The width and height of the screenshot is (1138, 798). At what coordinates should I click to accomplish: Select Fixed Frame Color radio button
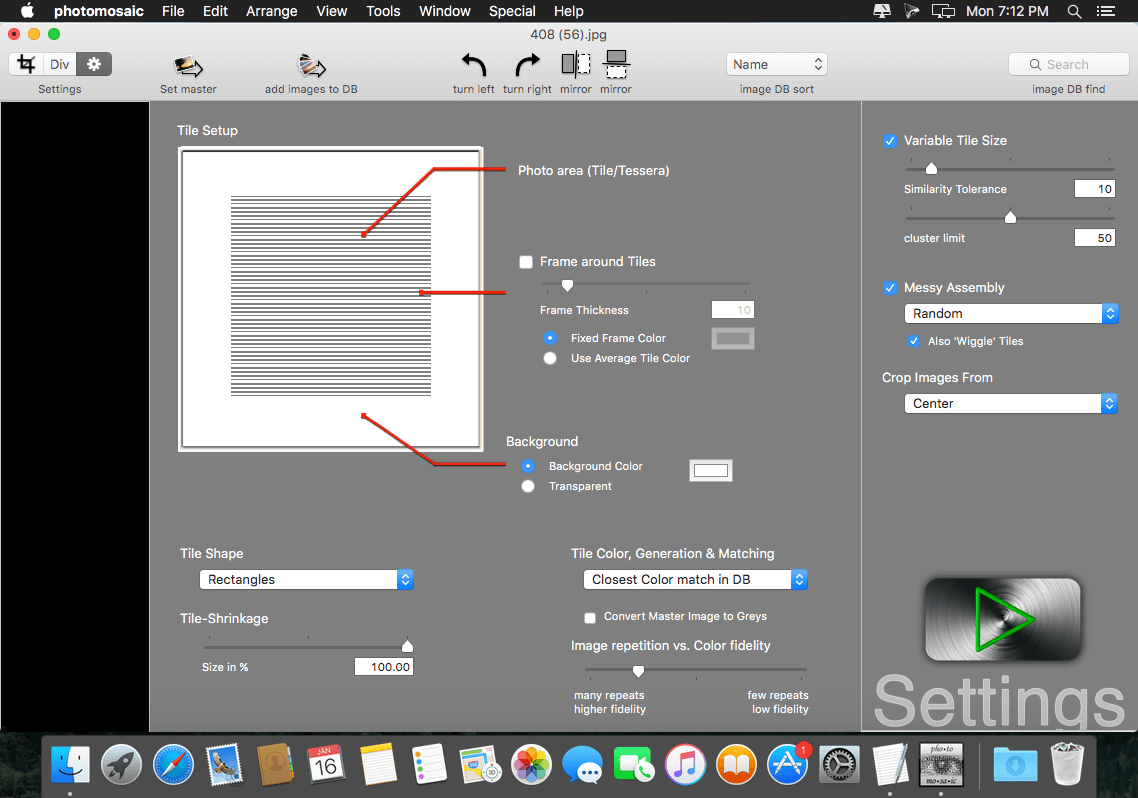(550, 338)
